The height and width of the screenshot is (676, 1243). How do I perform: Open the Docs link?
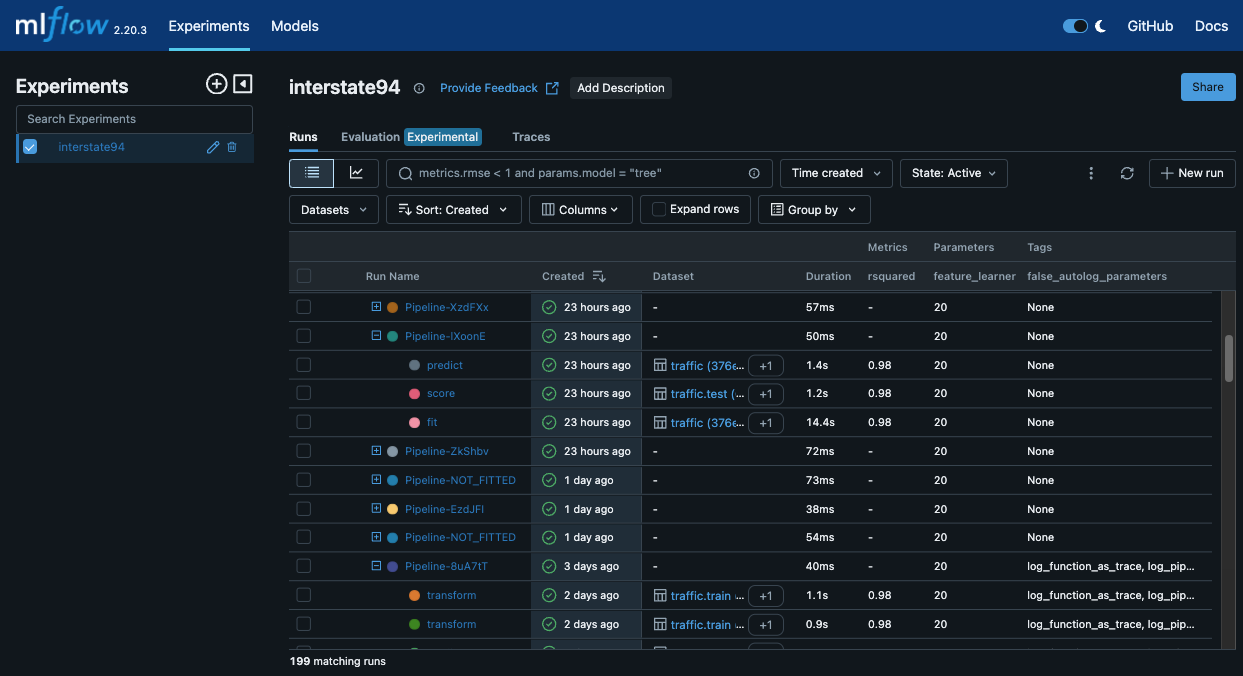(x=1211, y=26)
